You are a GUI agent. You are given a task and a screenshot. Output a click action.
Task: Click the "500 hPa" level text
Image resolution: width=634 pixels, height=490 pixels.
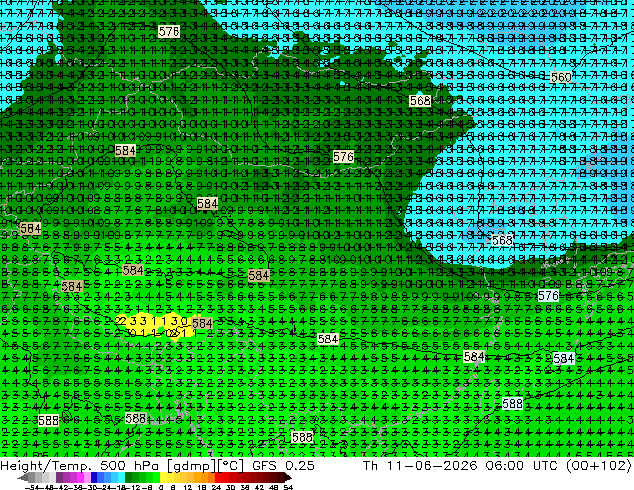tap(131, 465)
